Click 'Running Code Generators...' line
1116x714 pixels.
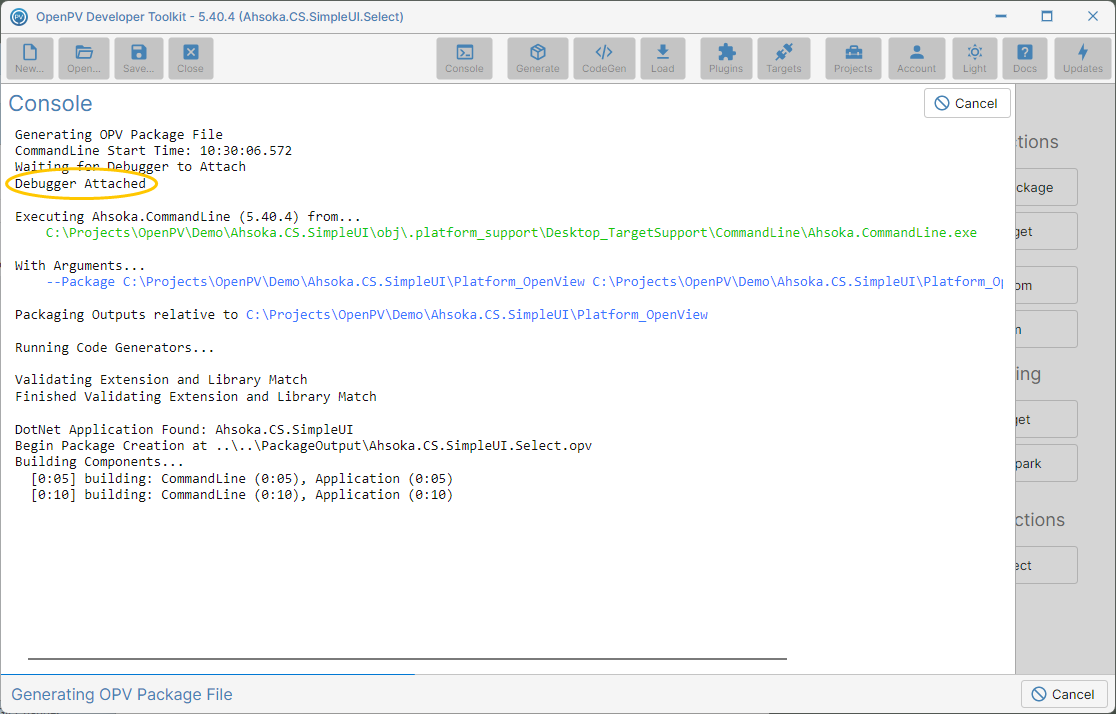click(x=115, y=347)
